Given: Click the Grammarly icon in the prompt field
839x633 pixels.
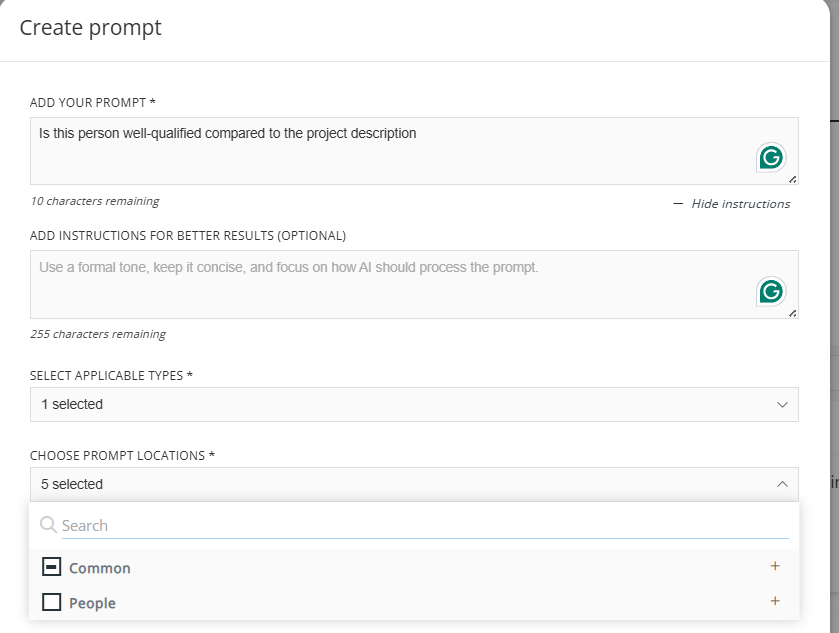Looking at the screenshot, I should pos(770,157).
